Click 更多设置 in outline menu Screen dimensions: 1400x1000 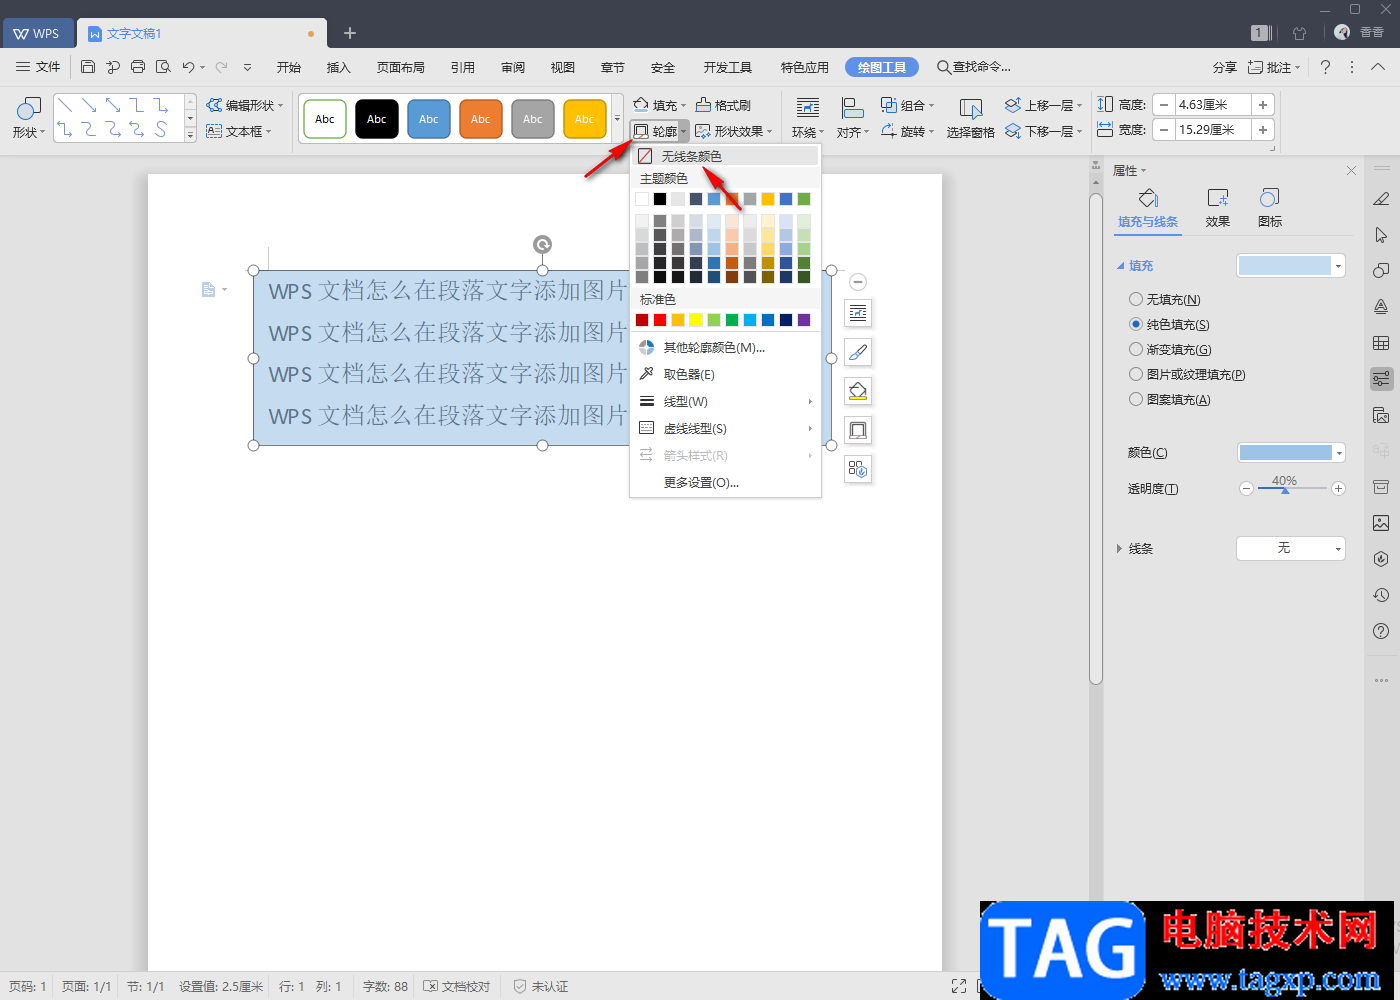(701, 482)
